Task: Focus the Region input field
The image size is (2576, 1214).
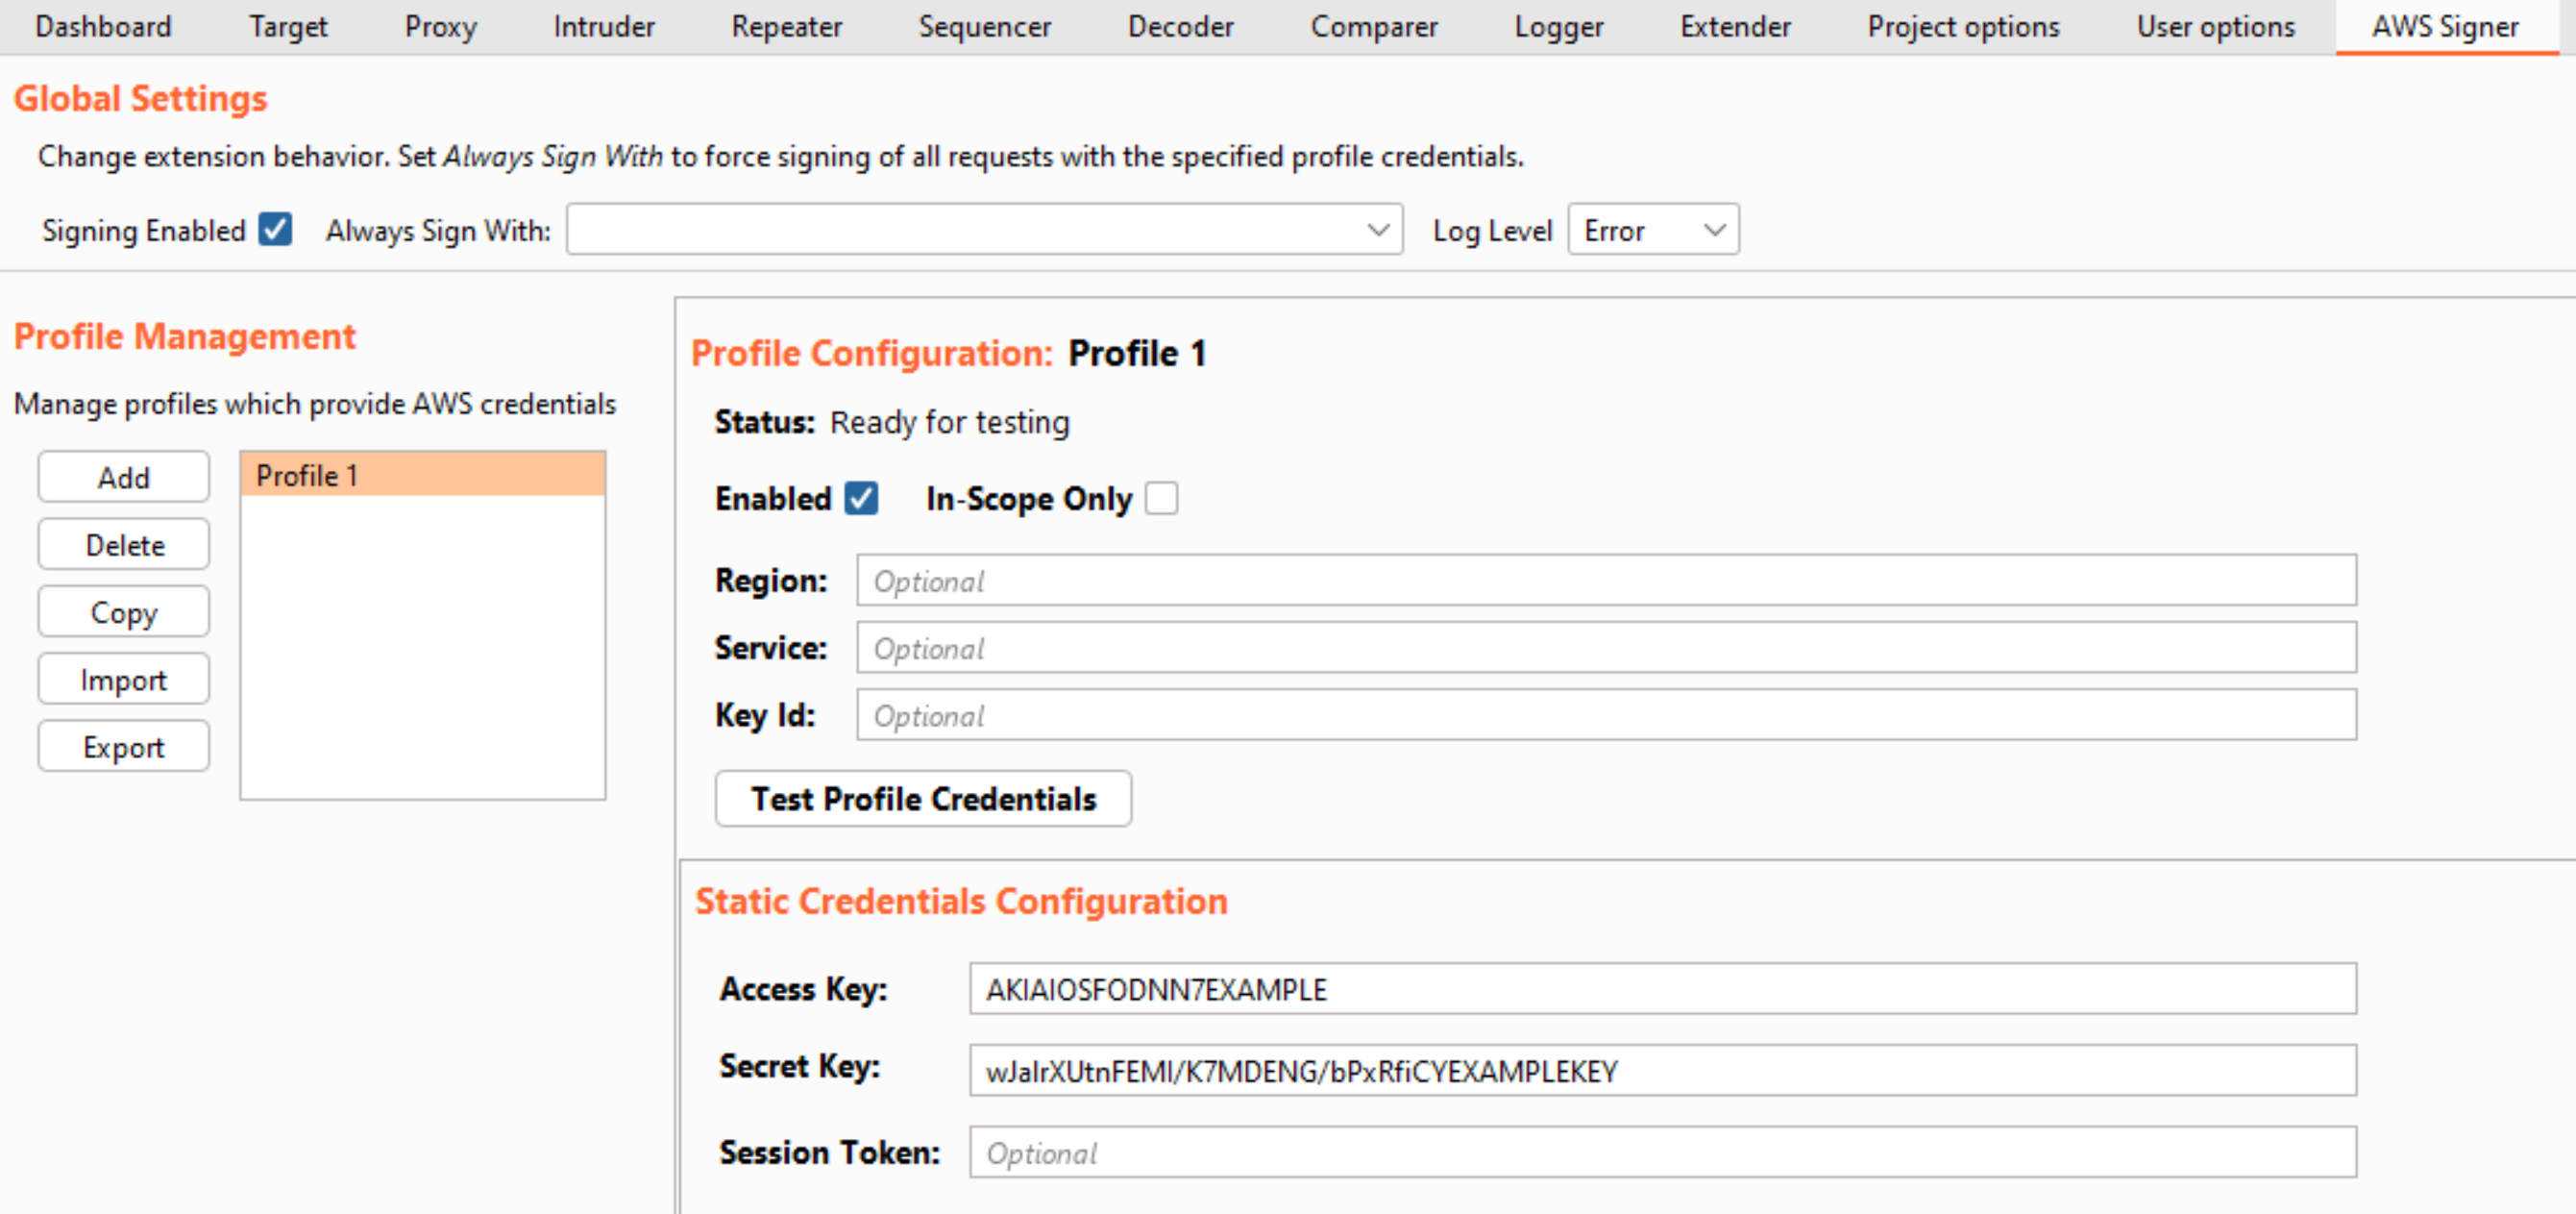Action: [1606, 580]
